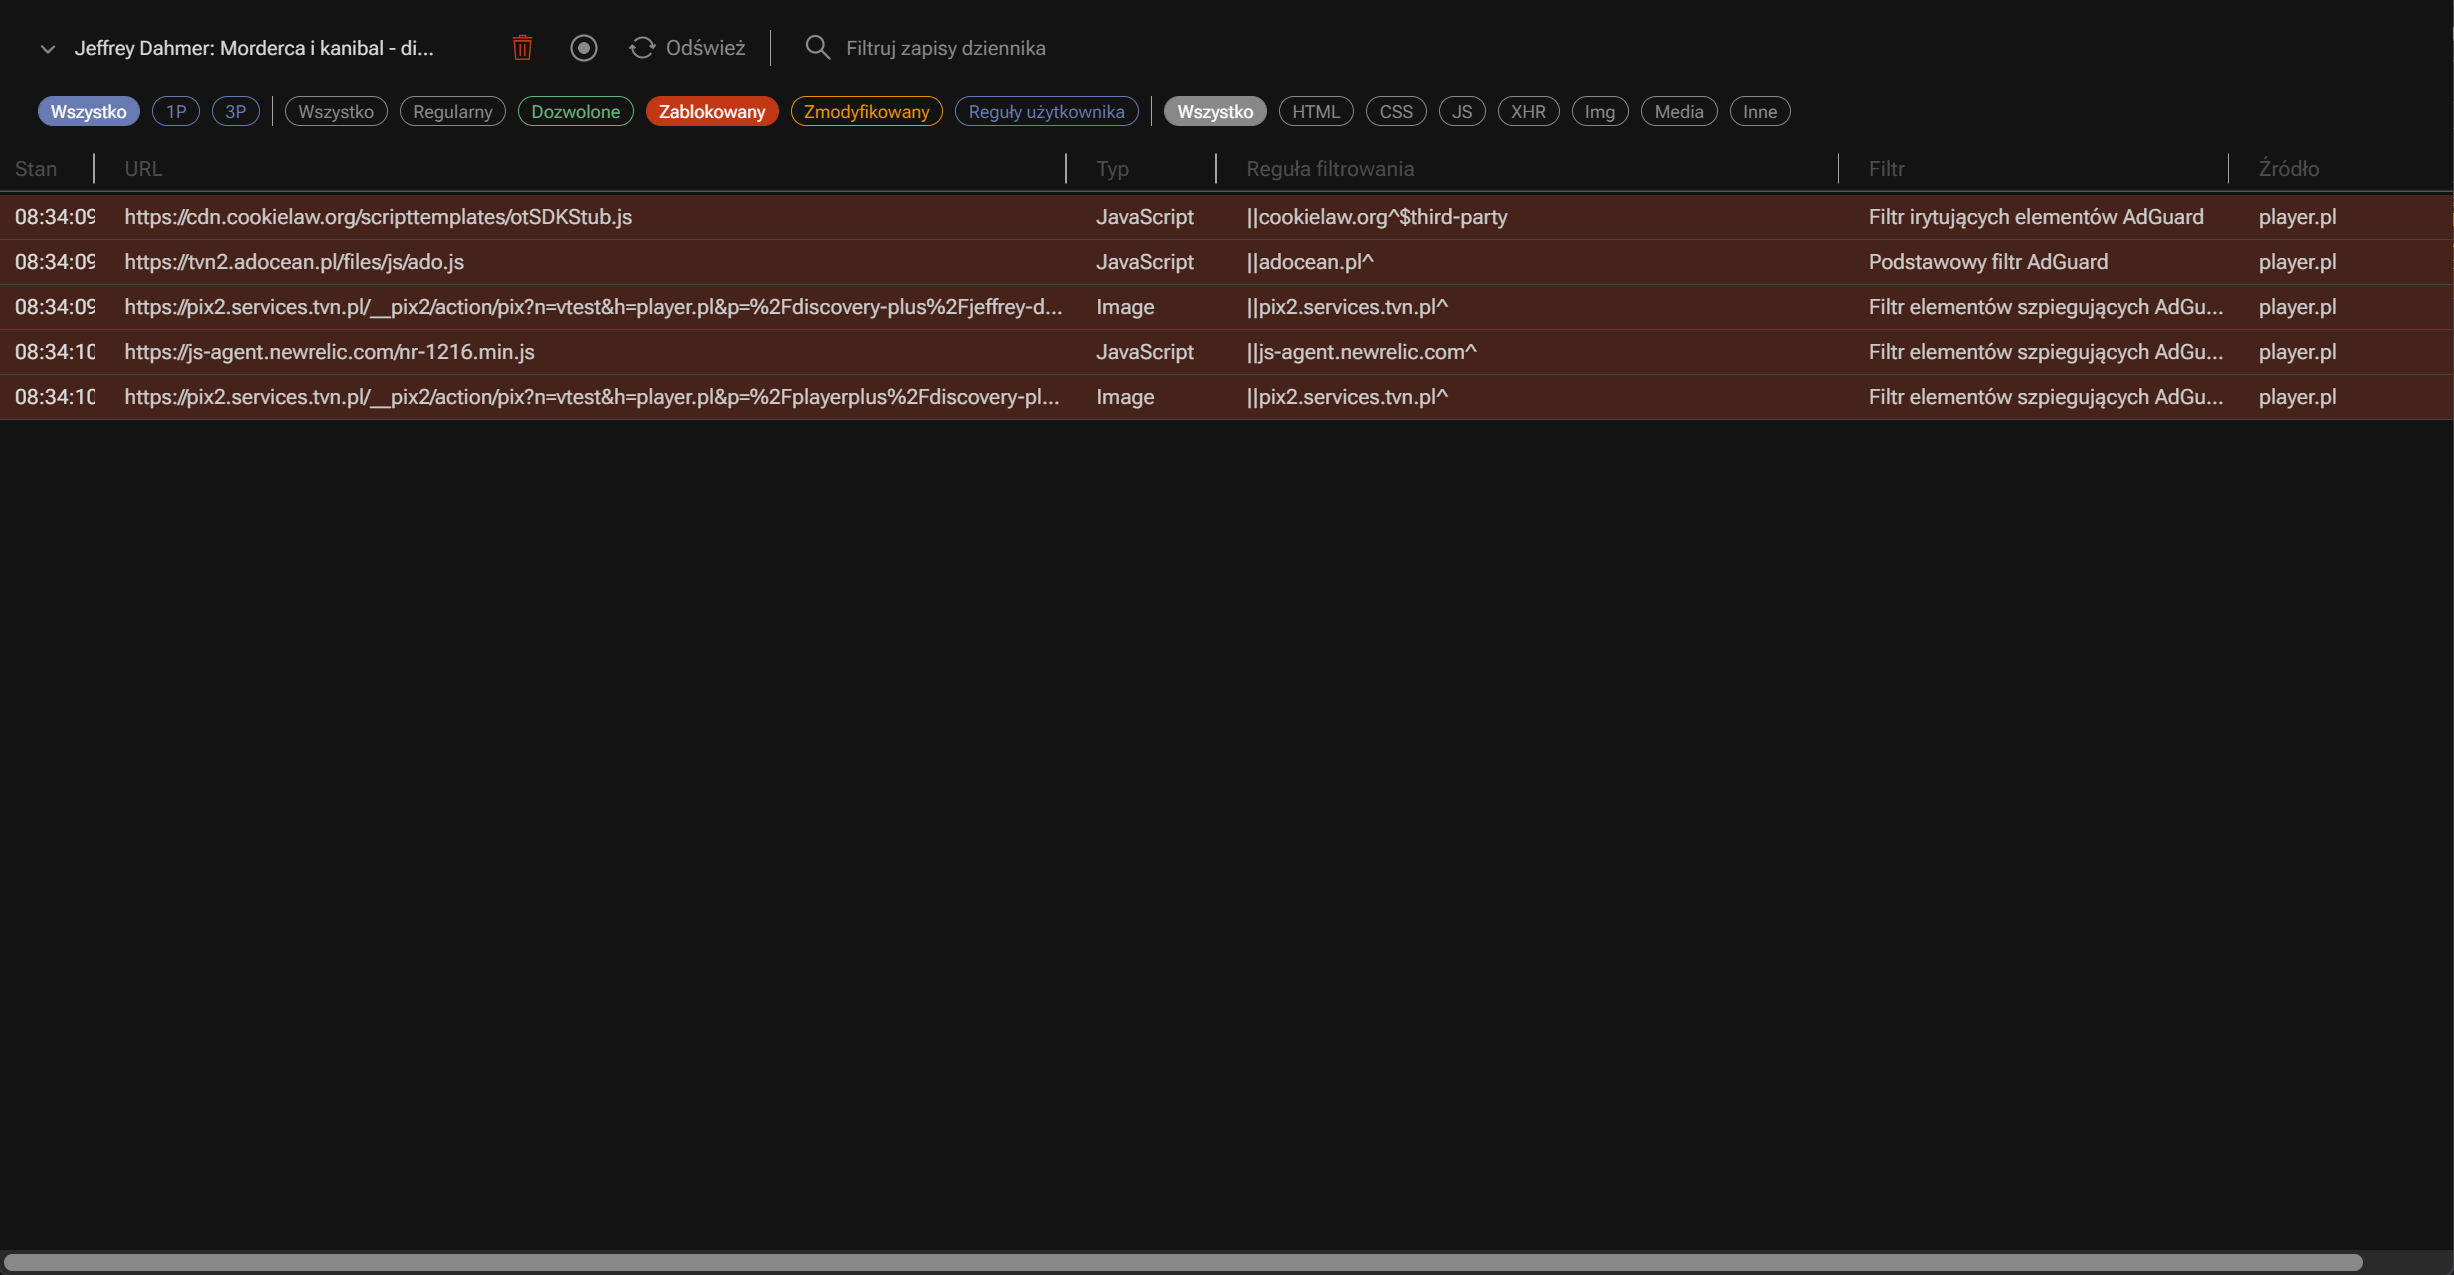Filter requests by Media type
Image resolution: width=2454 pixels, height=1275 pixels.
[x=1678, y=111]
